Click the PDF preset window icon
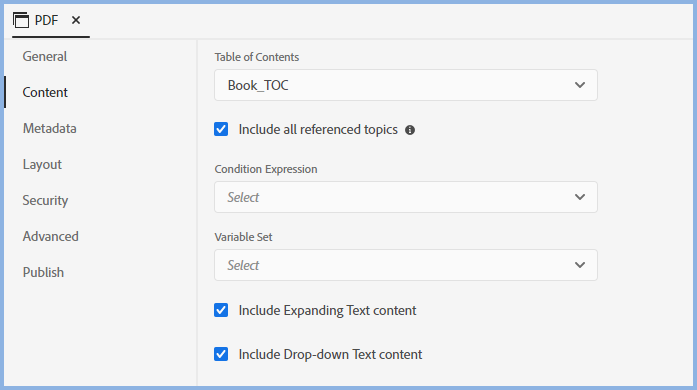 (21, 20)
